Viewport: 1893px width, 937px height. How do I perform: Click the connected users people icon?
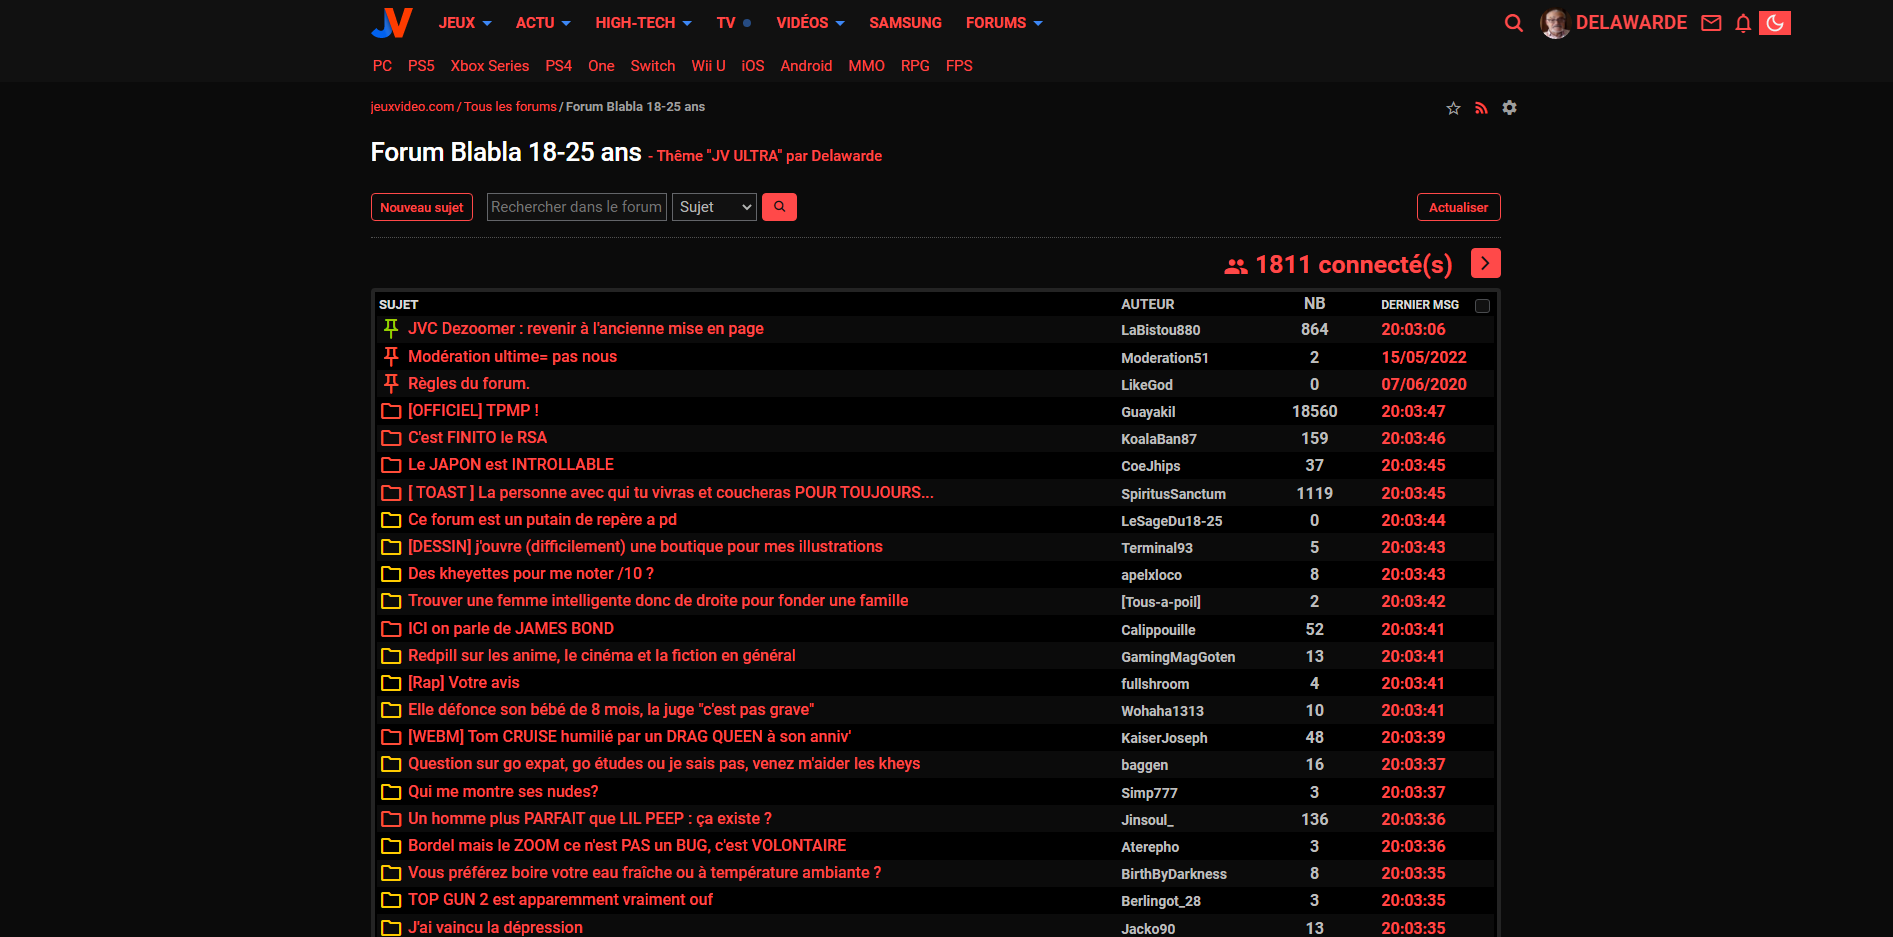point(1236,266)
